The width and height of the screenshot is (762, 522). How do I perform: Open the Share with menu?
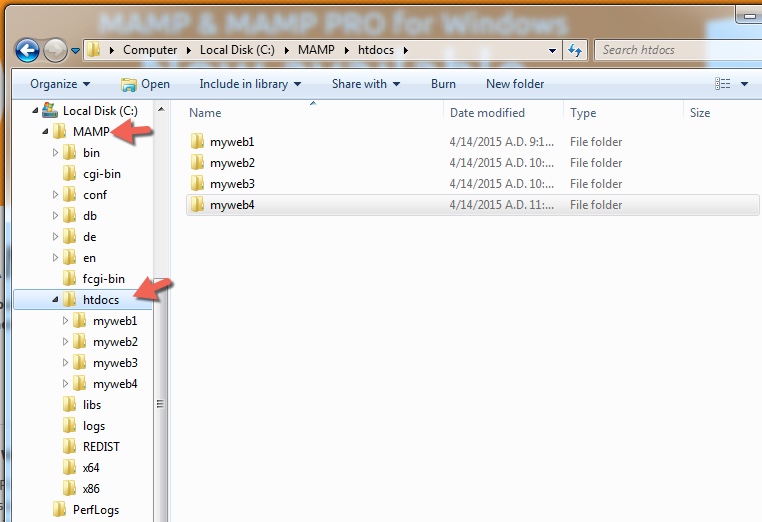365,84
